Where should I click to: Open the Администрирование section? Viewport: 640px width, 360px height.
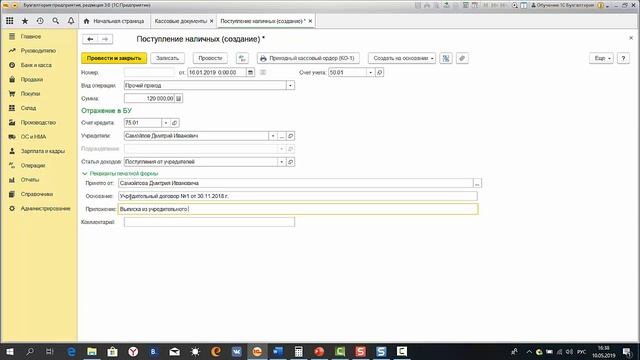[45, 209]
